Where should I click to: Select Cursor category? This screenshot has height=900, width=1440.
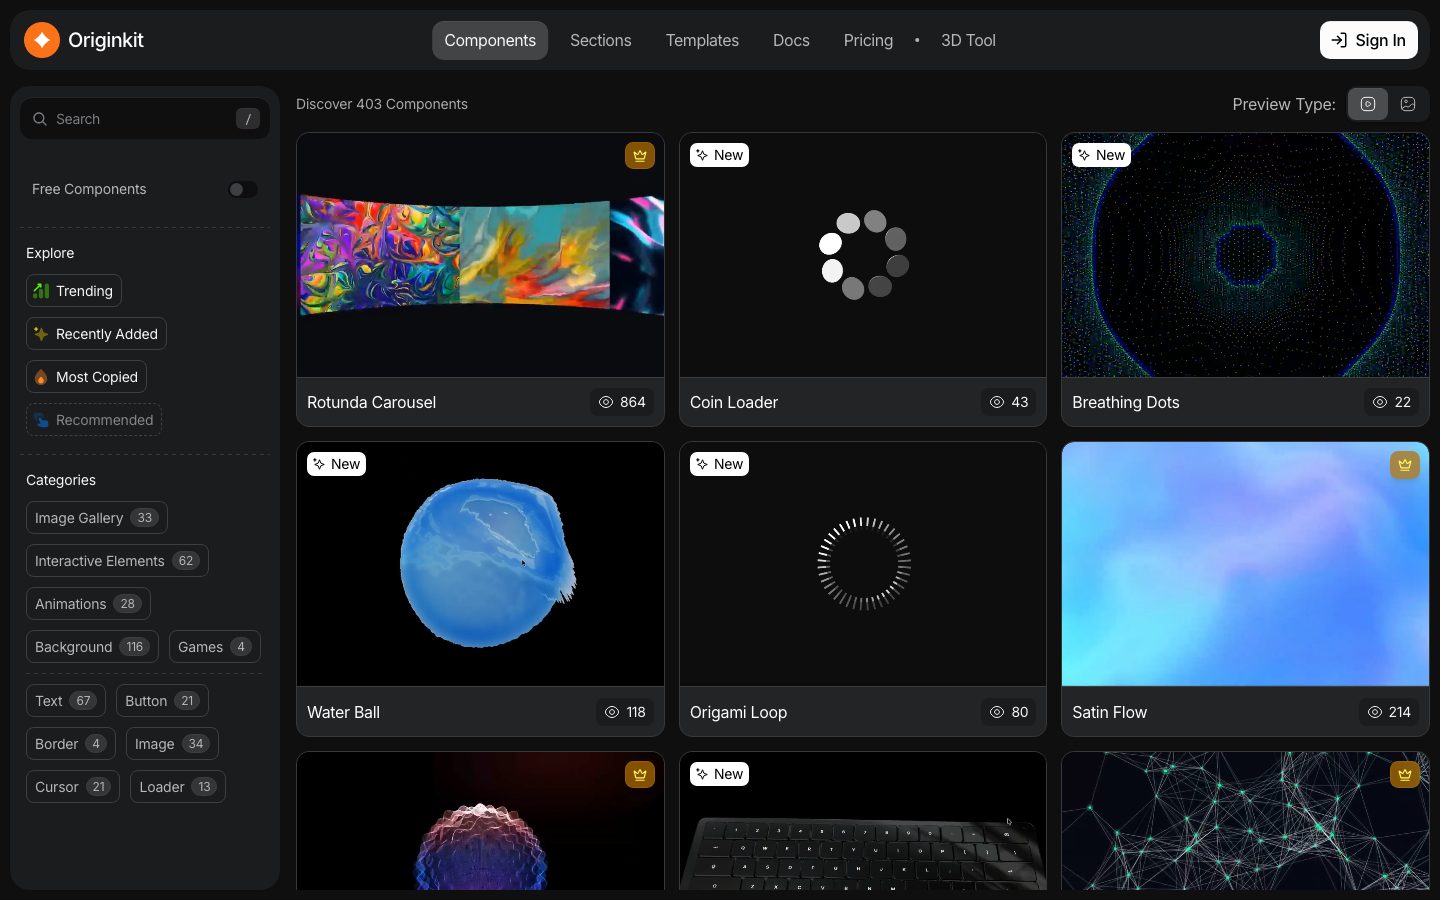click(x=73, y=787)
